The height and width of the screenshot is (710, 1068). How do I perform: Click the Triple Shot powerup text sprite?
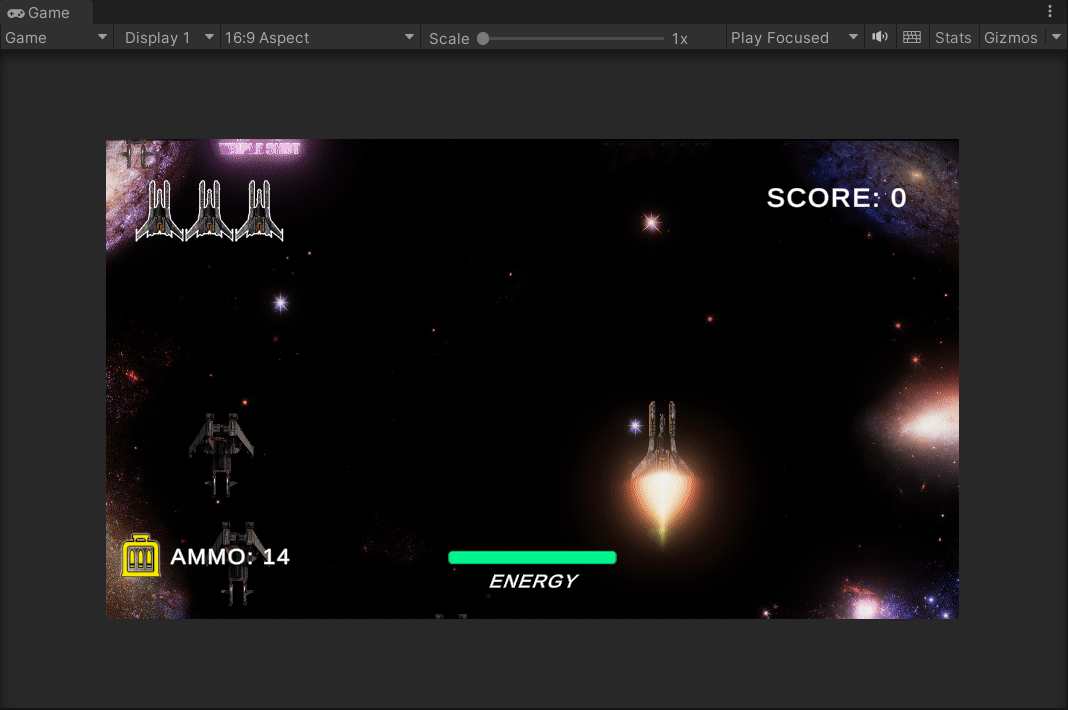(258, 150)
